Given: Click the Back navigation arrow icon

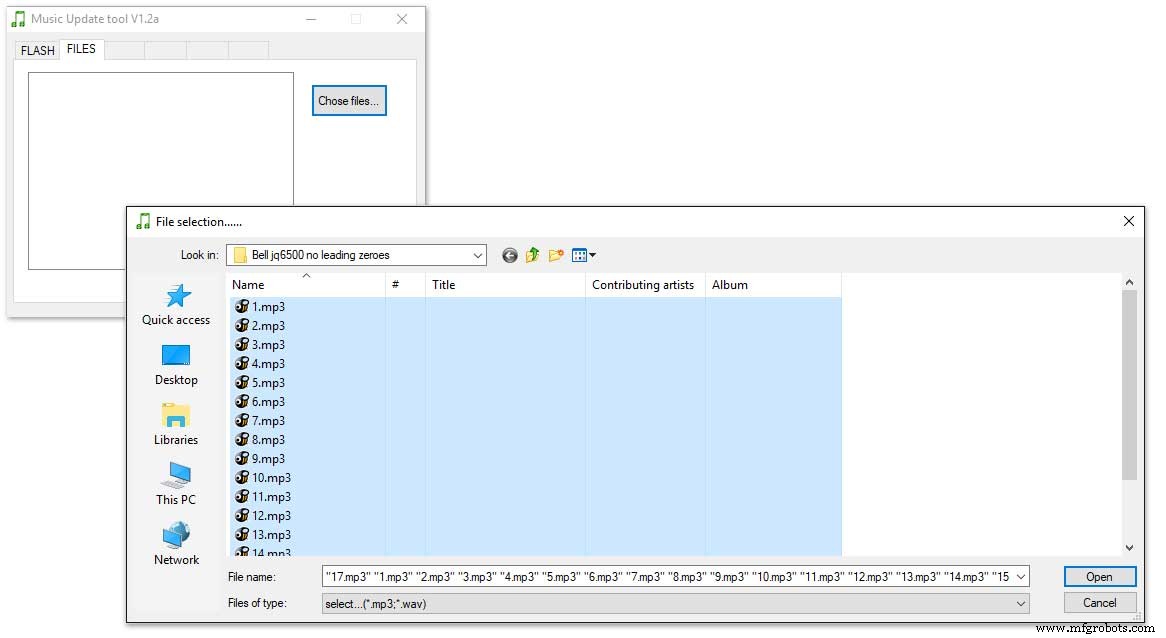Looking at the screenshot, I should [x=510, y=255].
